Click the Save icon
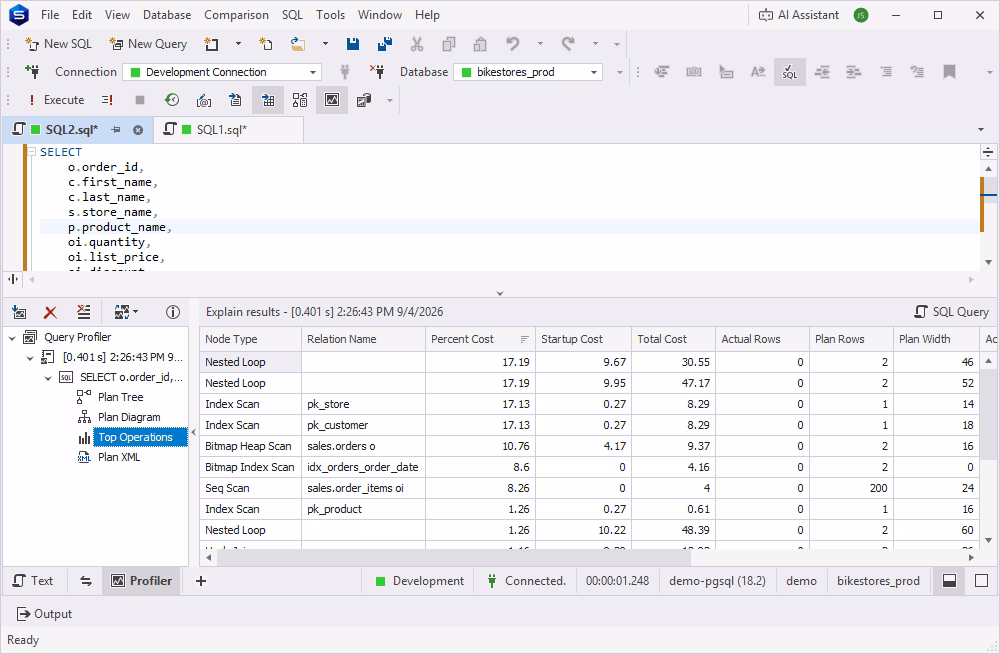 point(353,44)
